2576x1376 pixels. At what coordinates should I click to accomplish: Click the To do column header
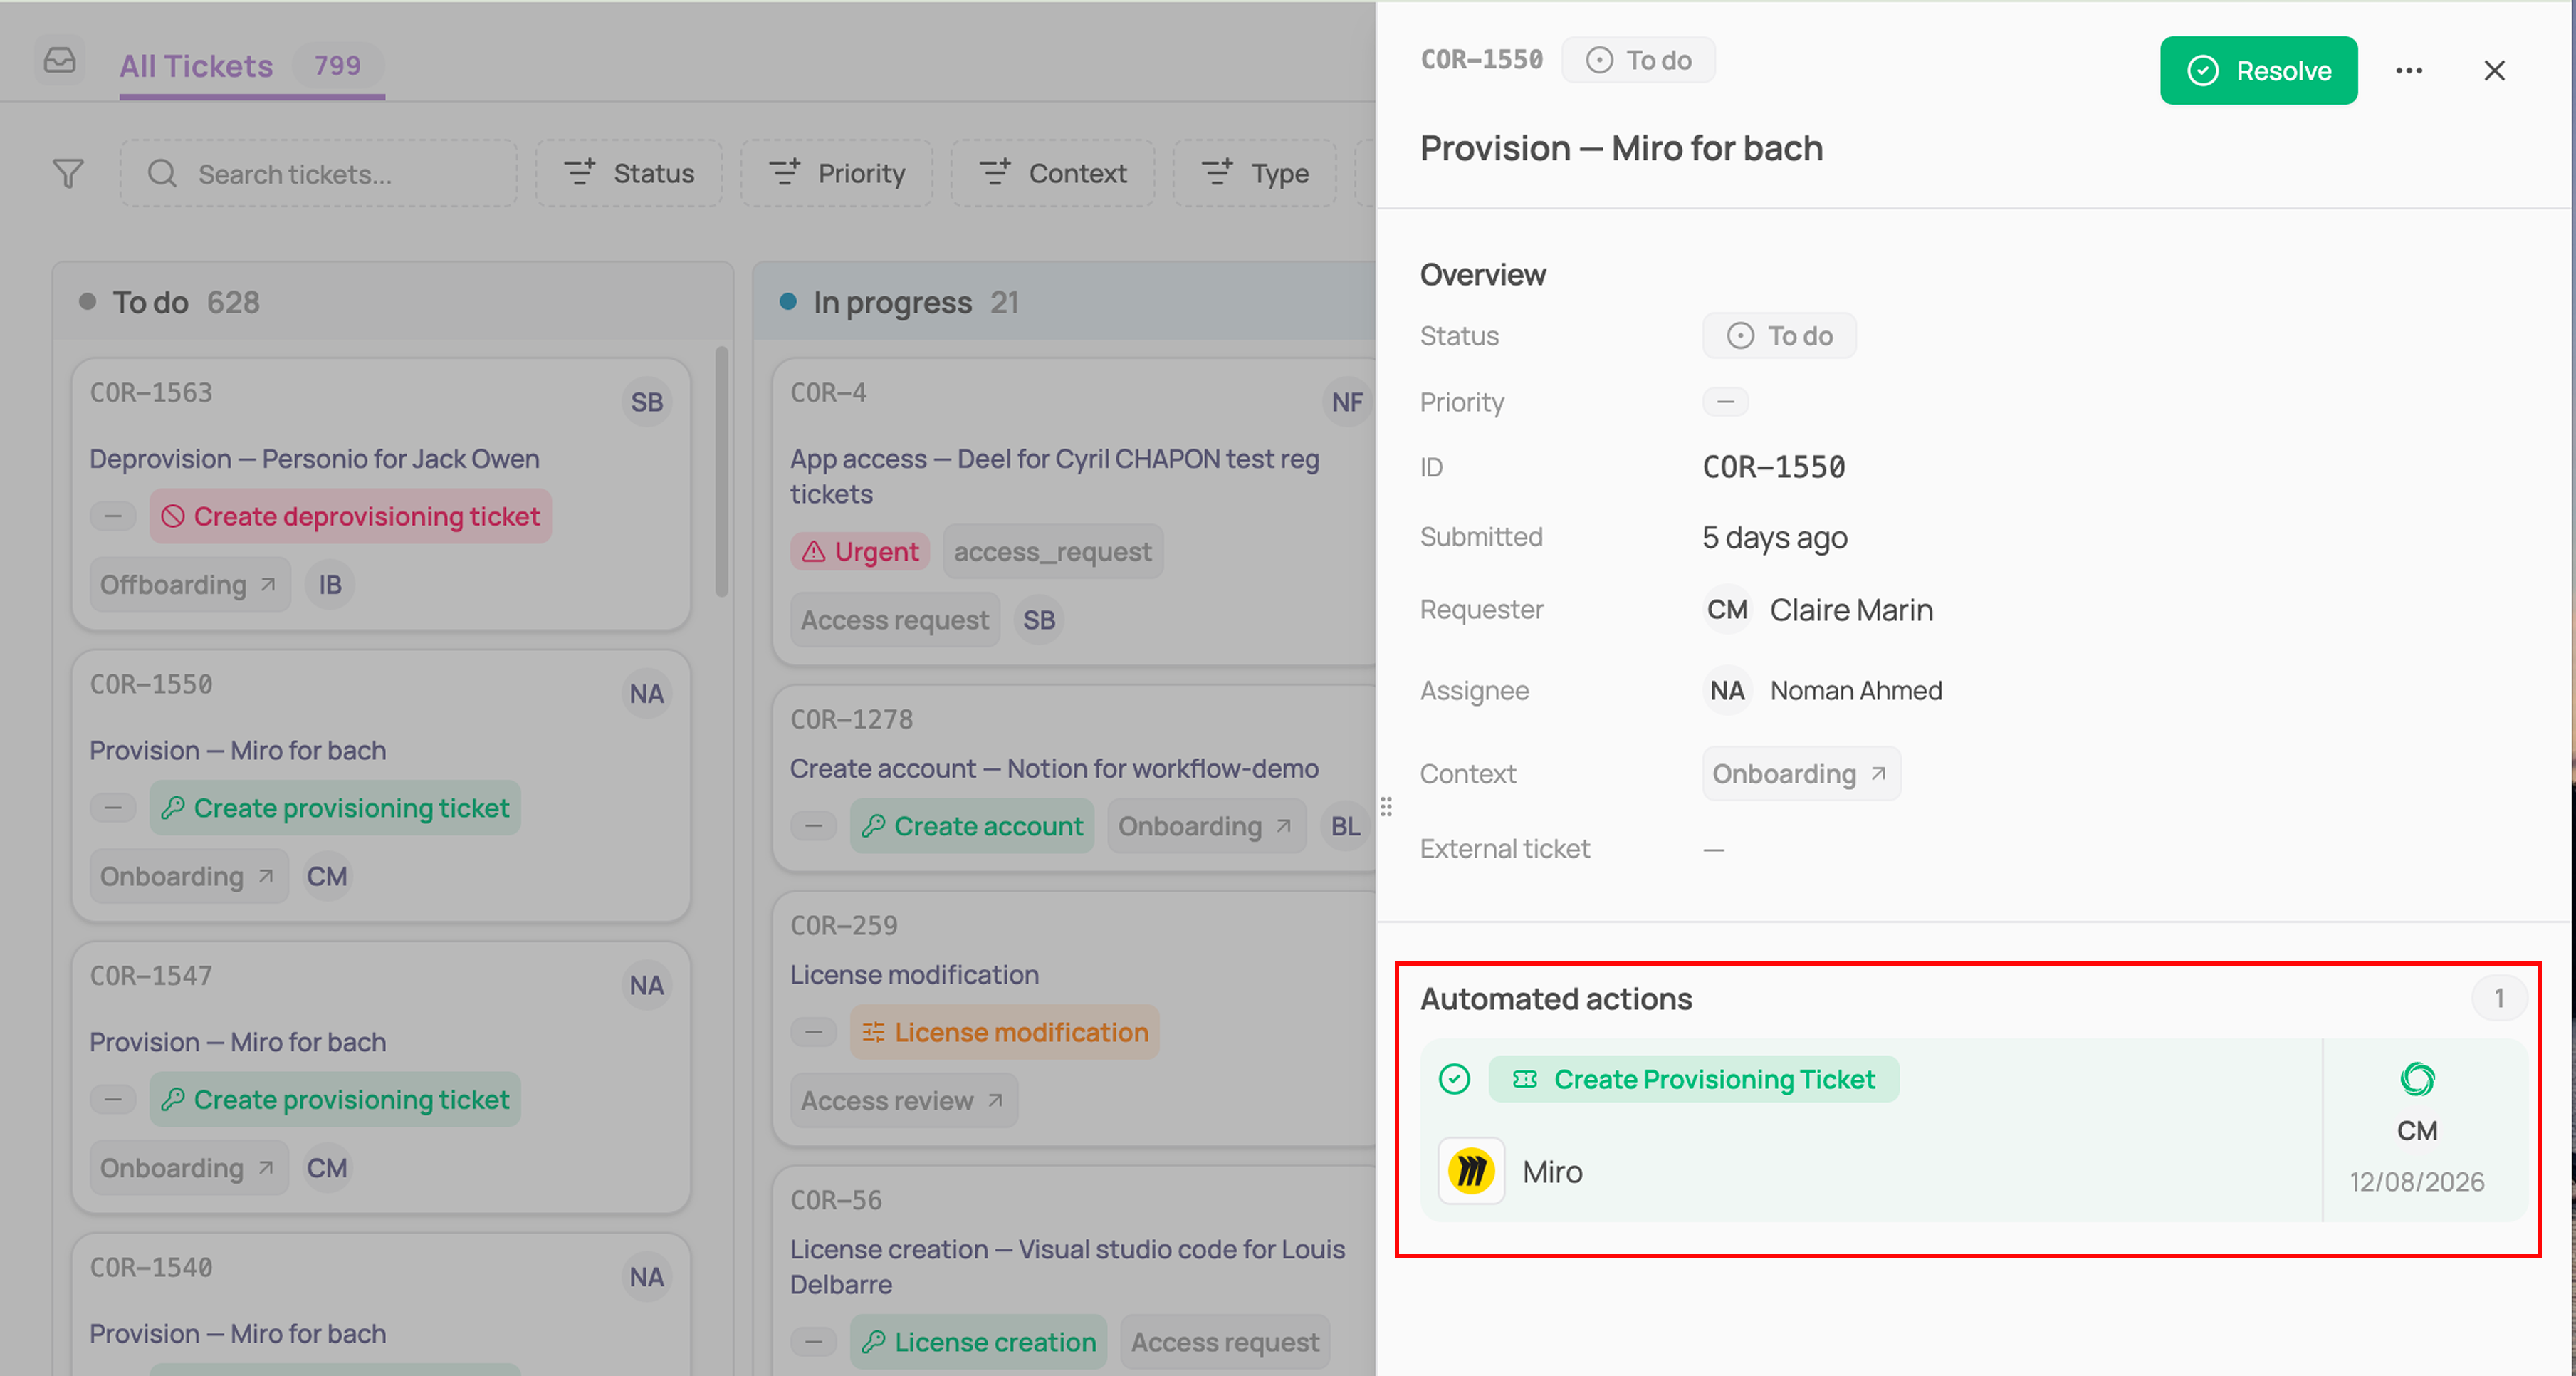coord(393,302)
